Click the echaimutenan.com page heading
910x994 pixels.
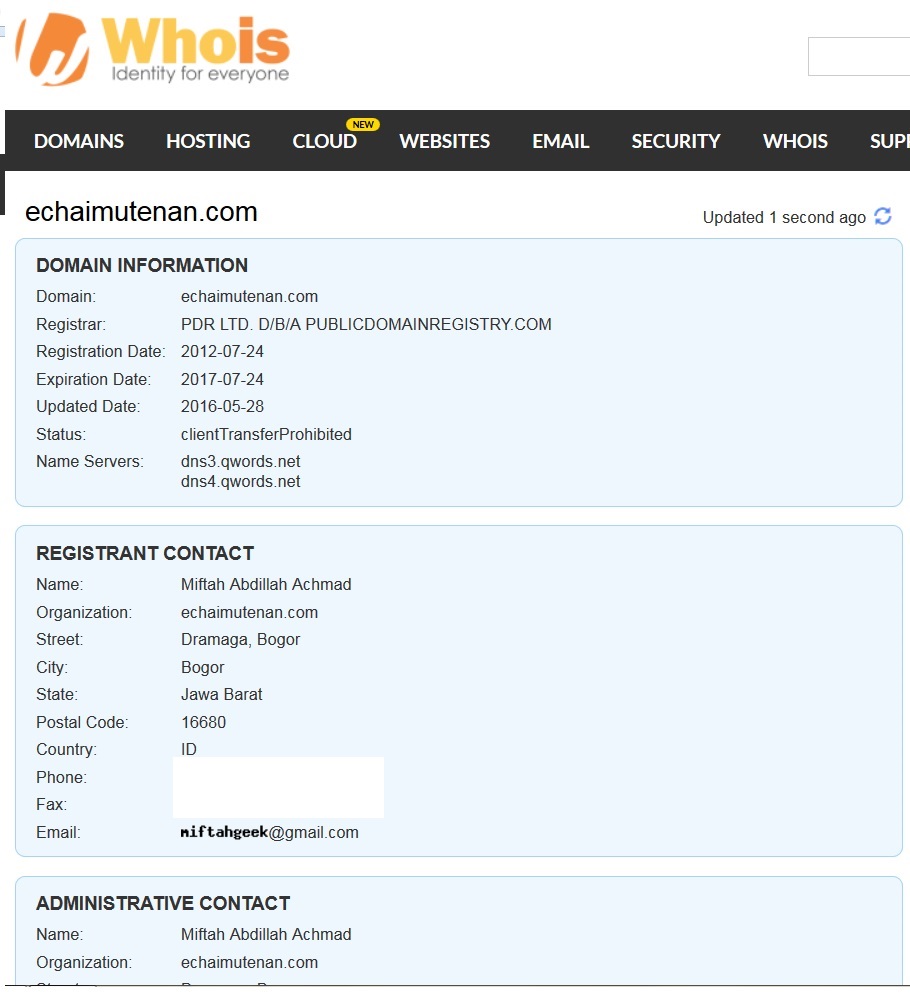141,212
